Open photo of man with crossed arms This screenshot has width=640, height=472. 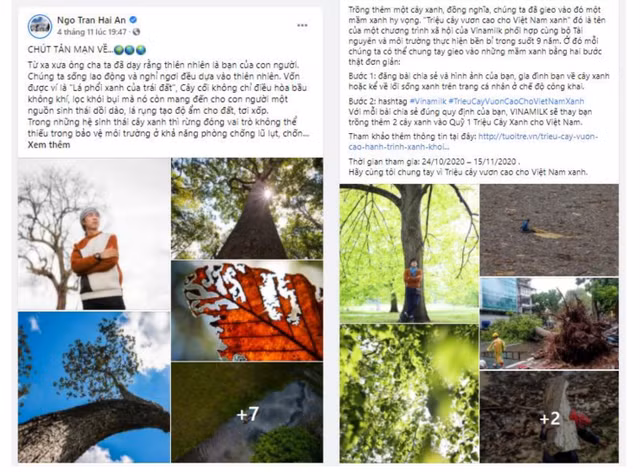coord(94,234)
